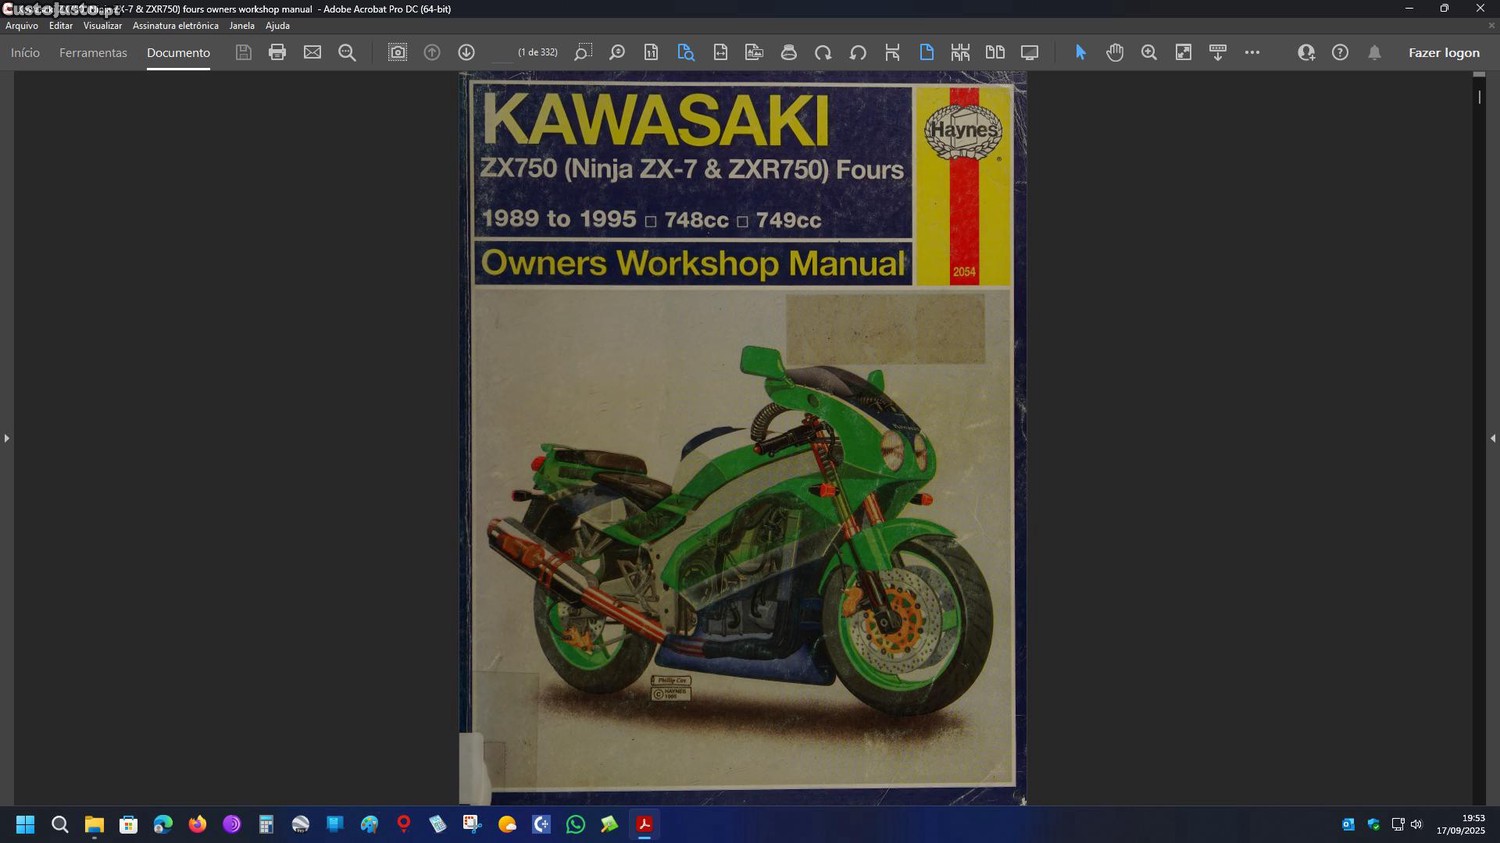Open the notifications bell
1500x843 pixels.
(x=1374, y=52)
